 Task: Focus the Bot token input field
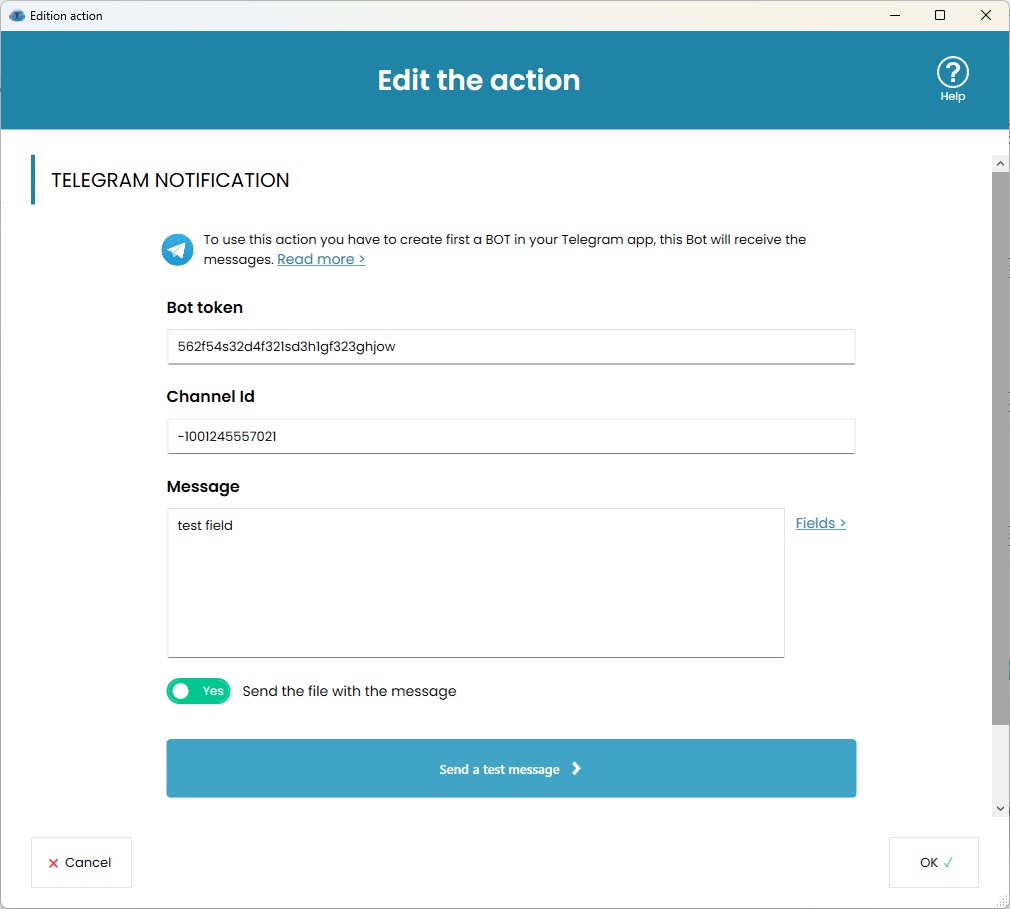(511, 347)
